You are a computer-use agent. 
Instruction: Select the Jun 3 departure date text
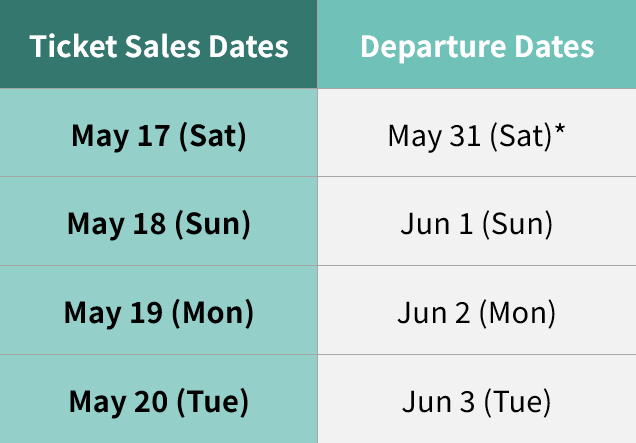point(437,402)
